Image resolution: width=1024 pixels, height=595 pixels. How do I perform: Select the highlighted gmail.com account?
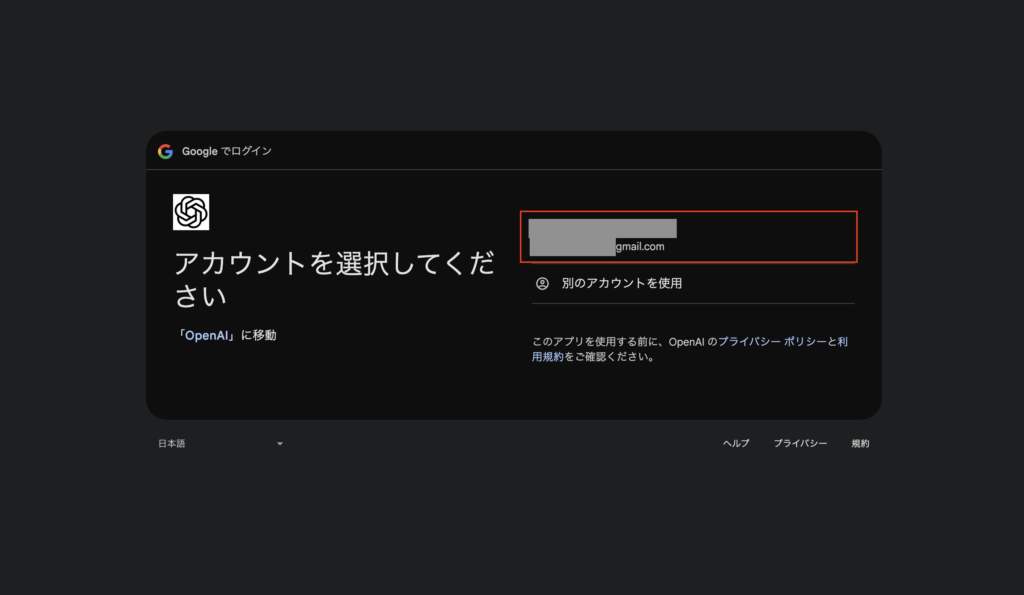pyautogui.click(x=688, y=237)
